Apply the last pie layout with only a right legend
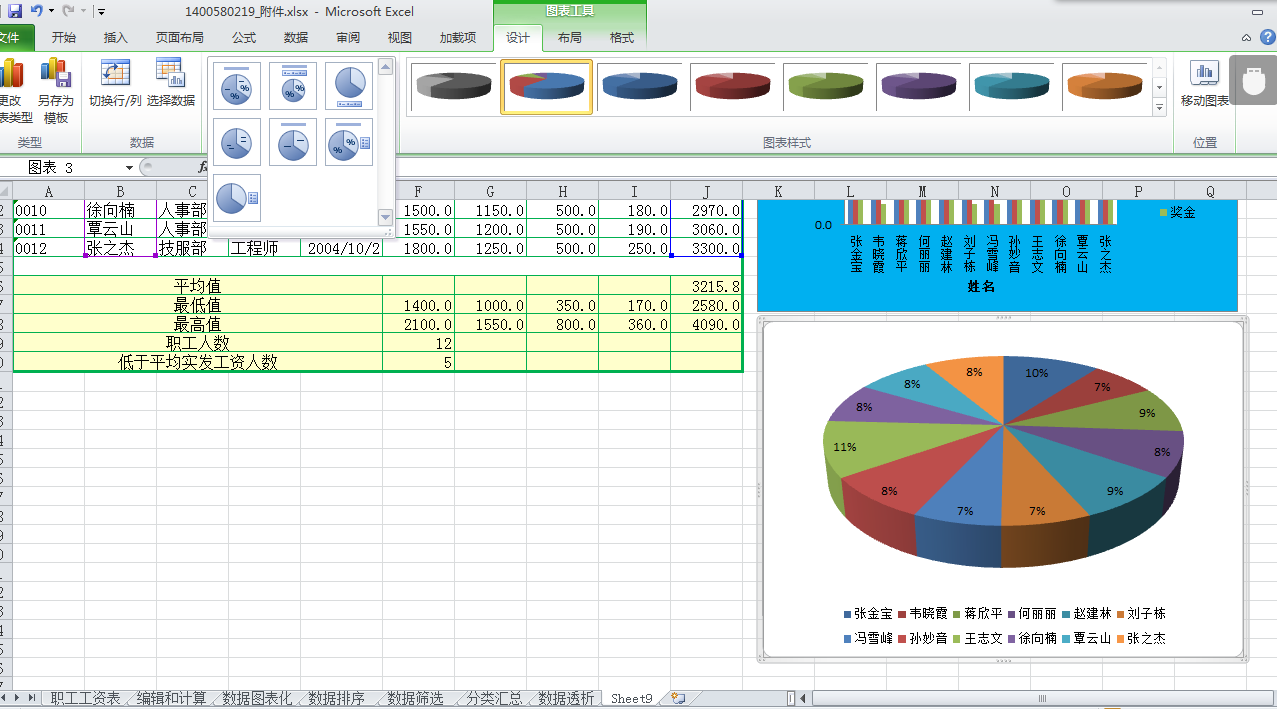1277x709 pixels. 237,198
